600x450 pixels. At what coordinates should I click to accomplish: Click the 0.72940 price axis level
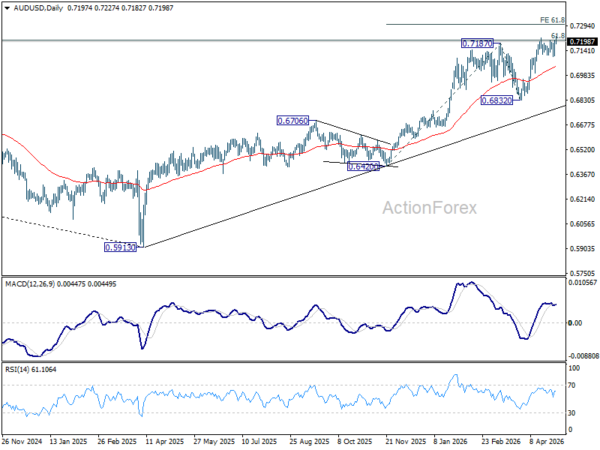click(x=582, y=26)
